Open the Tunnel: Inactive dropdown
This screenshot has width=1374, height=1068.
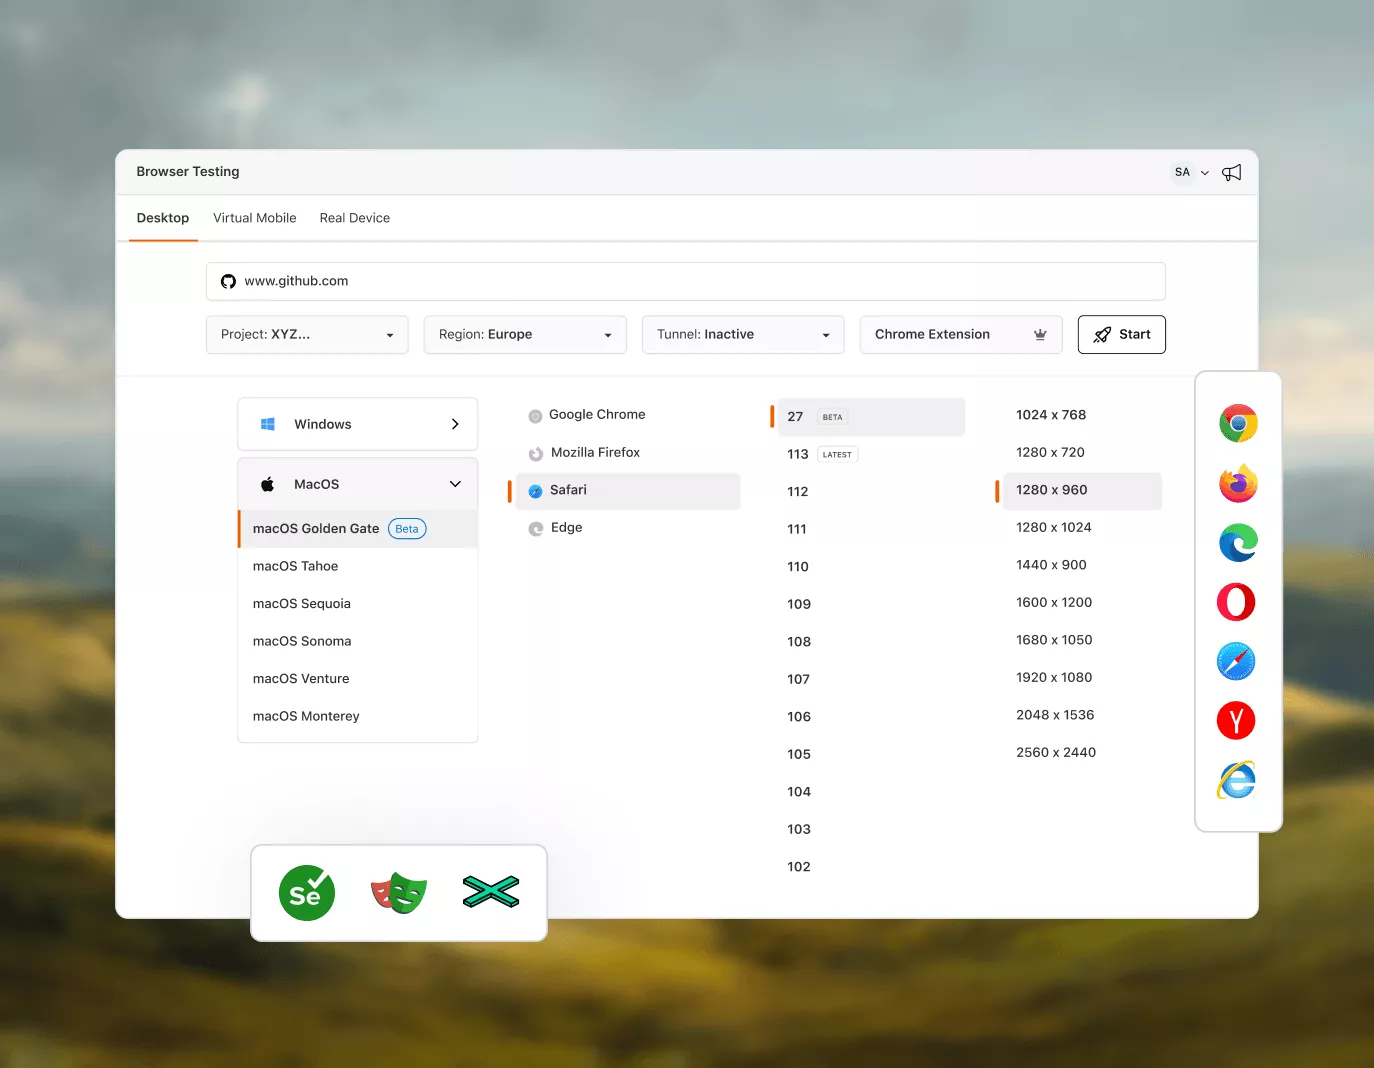click(x=743, y=334)
